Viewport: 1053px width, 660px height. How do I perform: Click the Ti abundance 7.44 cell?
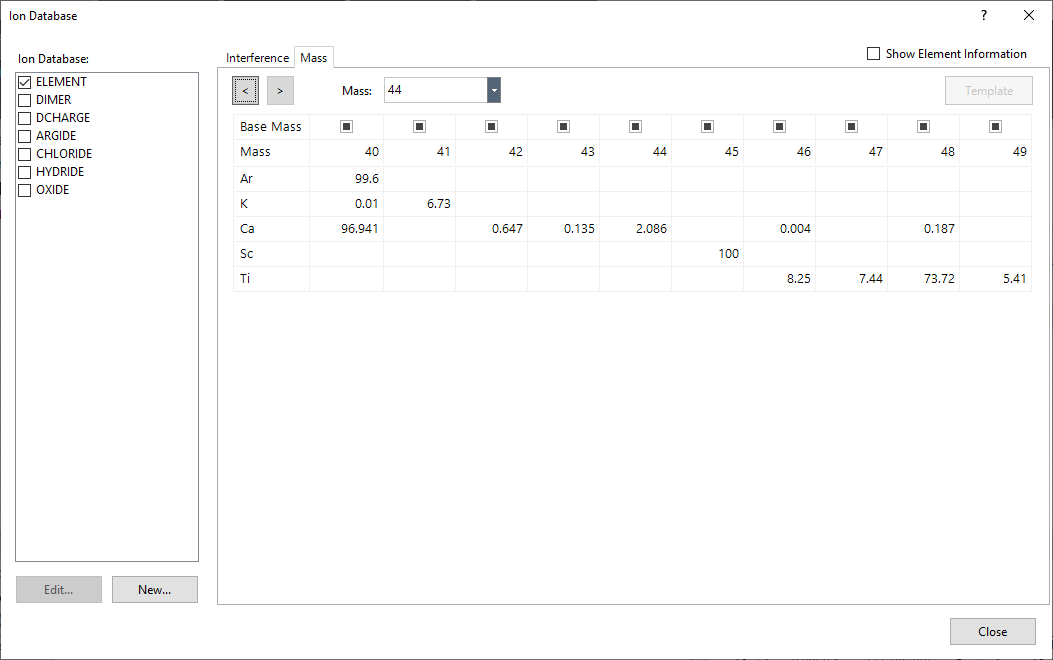(x=852, y=279)
